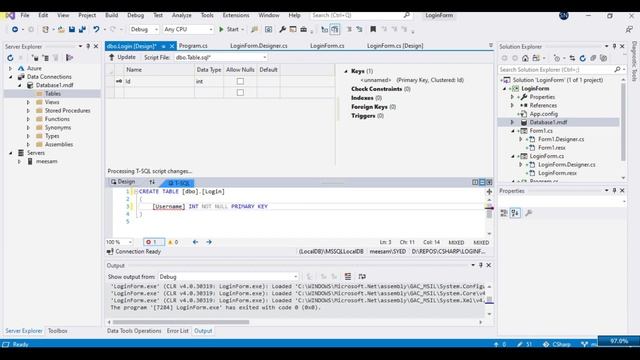Click the Save All toolbar icon
Screen dimensions: 640x360
click(82, 29)
